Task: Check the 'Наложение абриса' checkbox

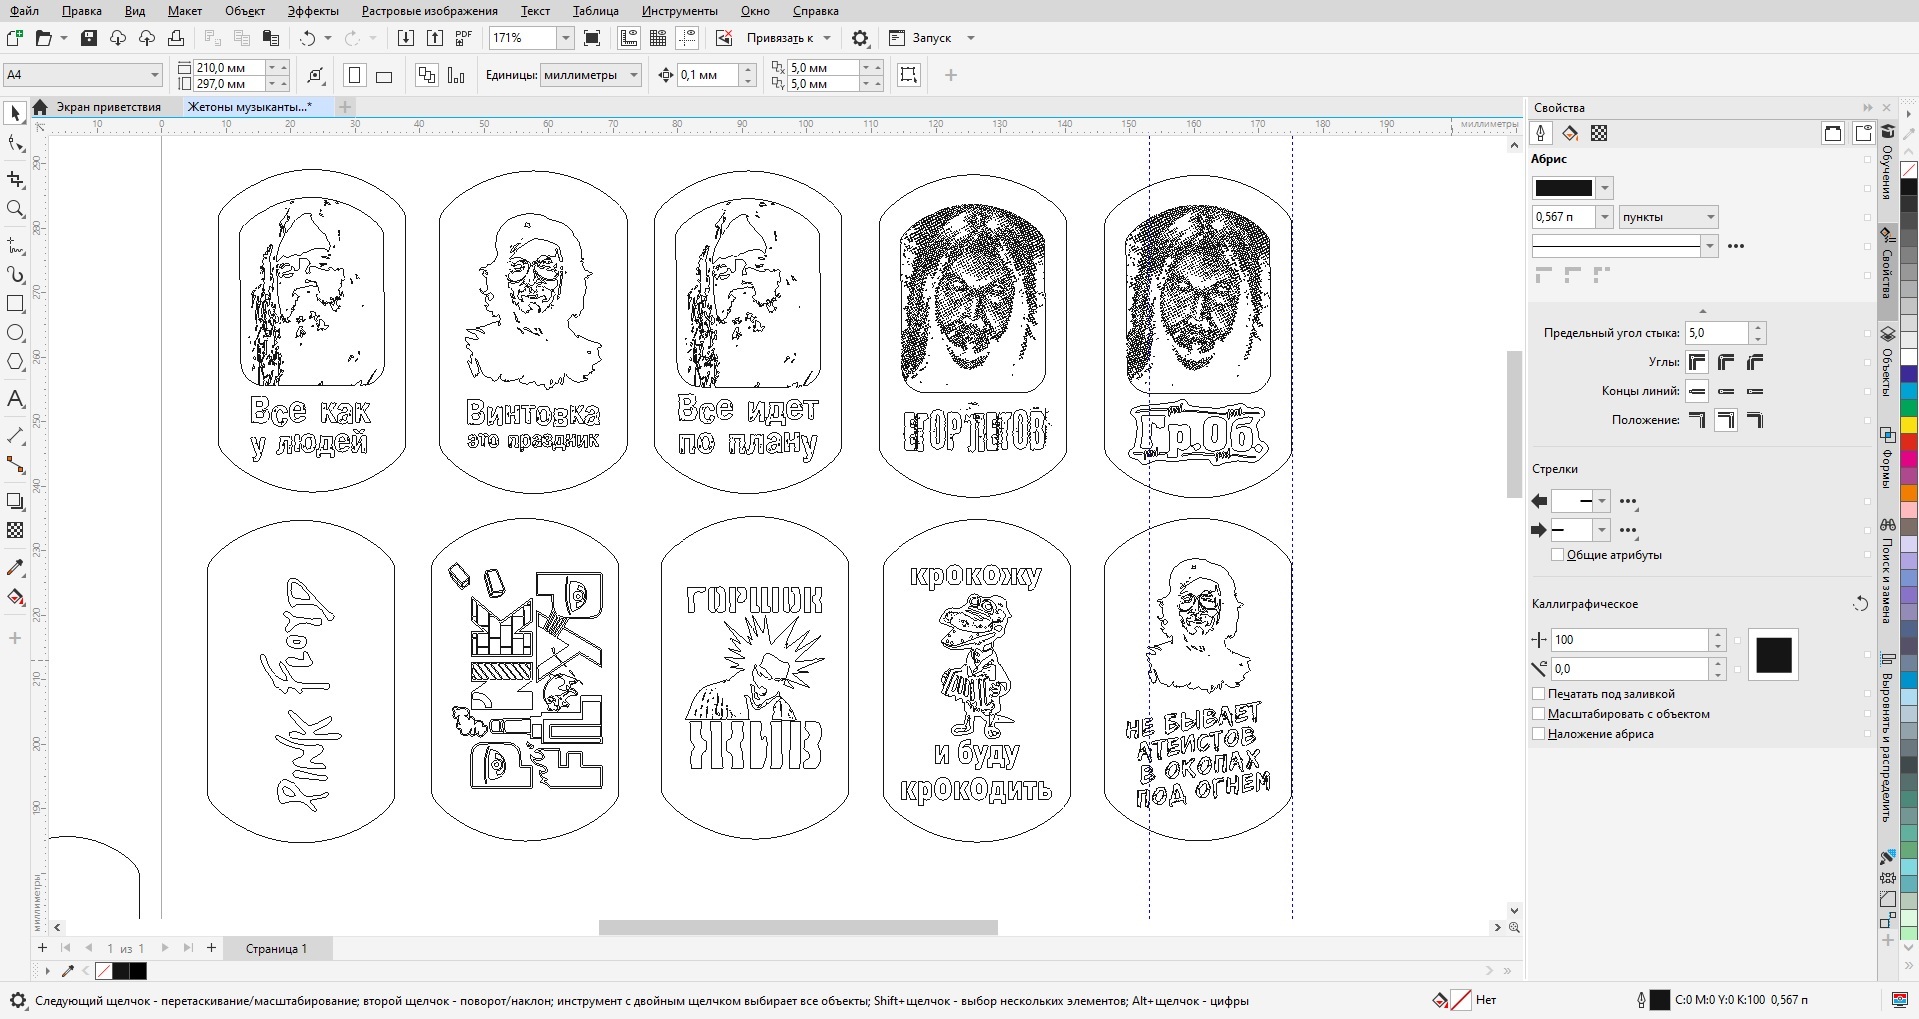Action: [1539, 733]
